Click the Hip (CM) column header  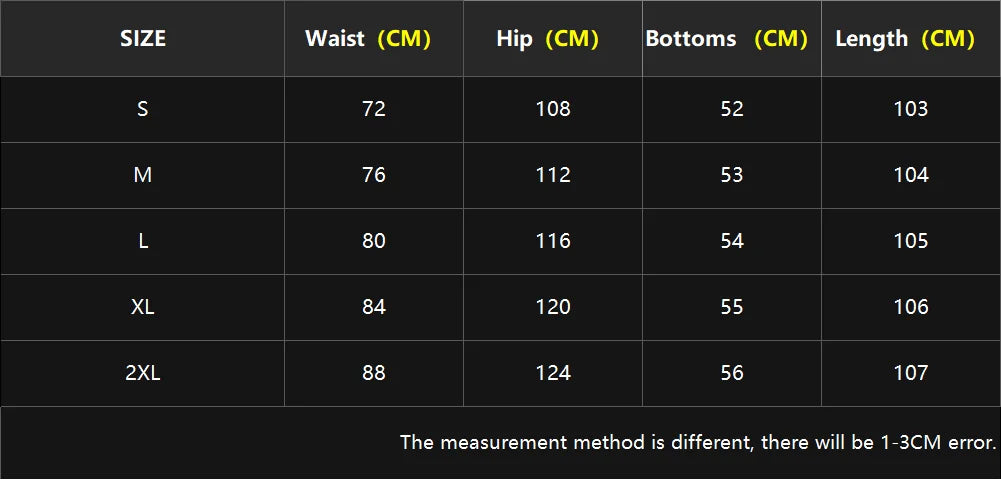click(x=547, y=39)
